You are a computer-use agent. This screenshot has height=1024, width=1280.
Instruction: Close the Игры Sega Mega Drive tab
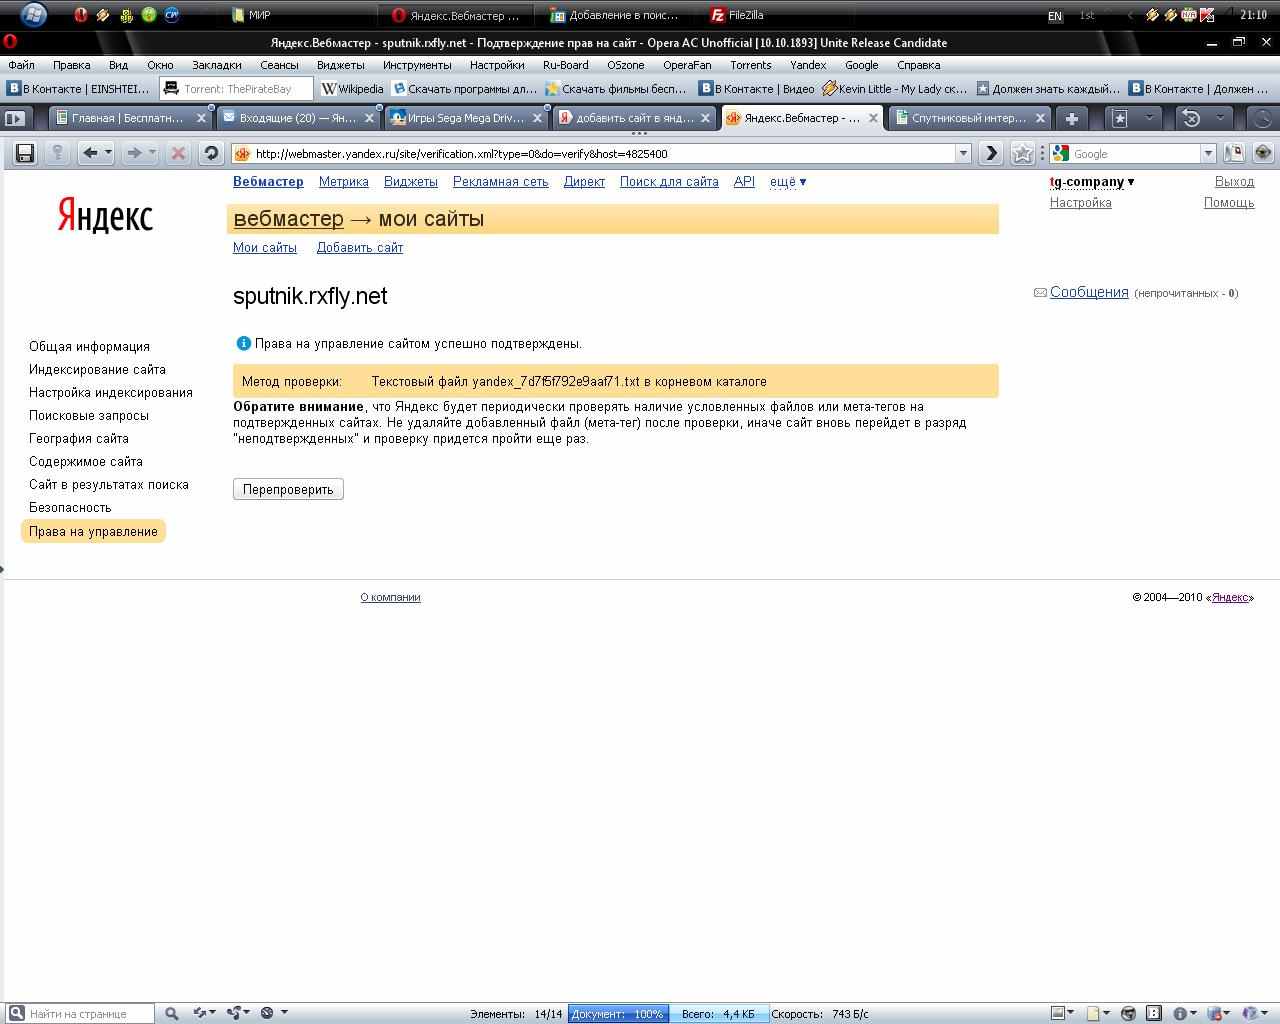point(537,118)
